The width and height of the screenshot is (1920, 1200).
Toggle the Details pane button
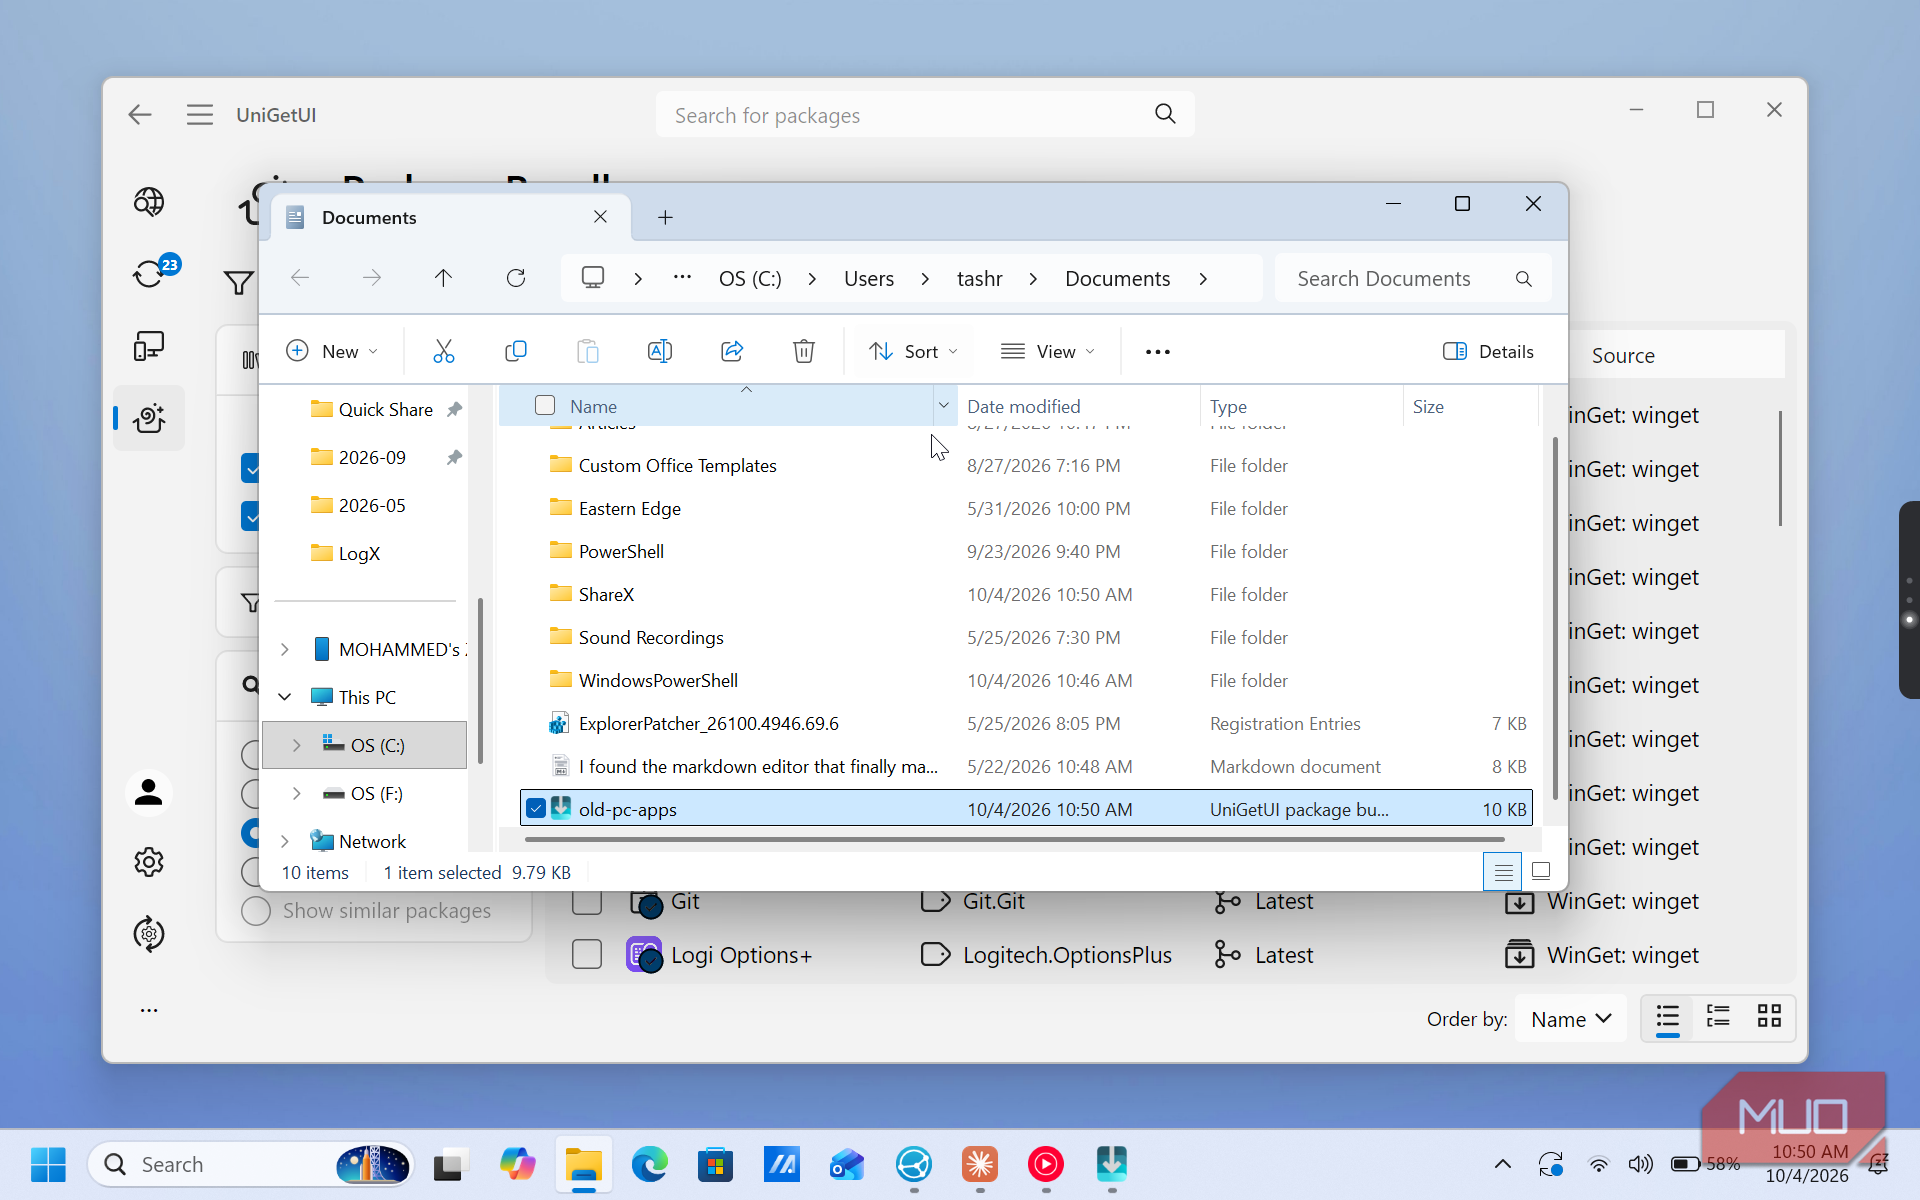pos(1488,351)
